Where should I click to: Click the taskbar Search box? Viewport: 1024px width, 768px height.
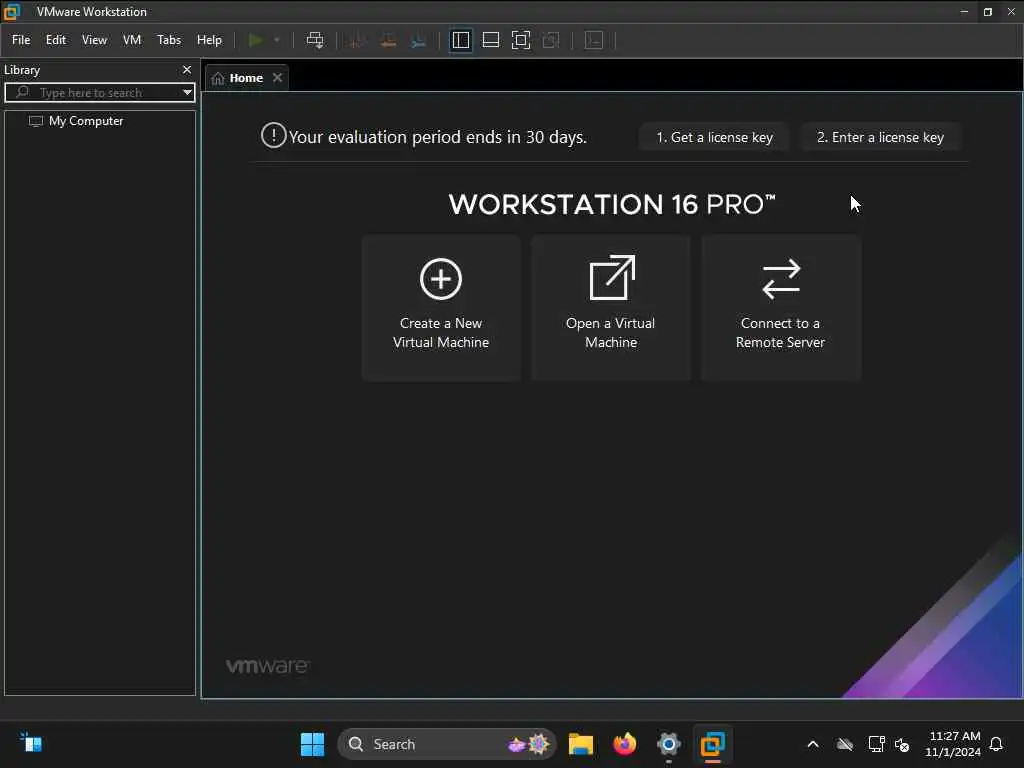click(x=446, y=744)
